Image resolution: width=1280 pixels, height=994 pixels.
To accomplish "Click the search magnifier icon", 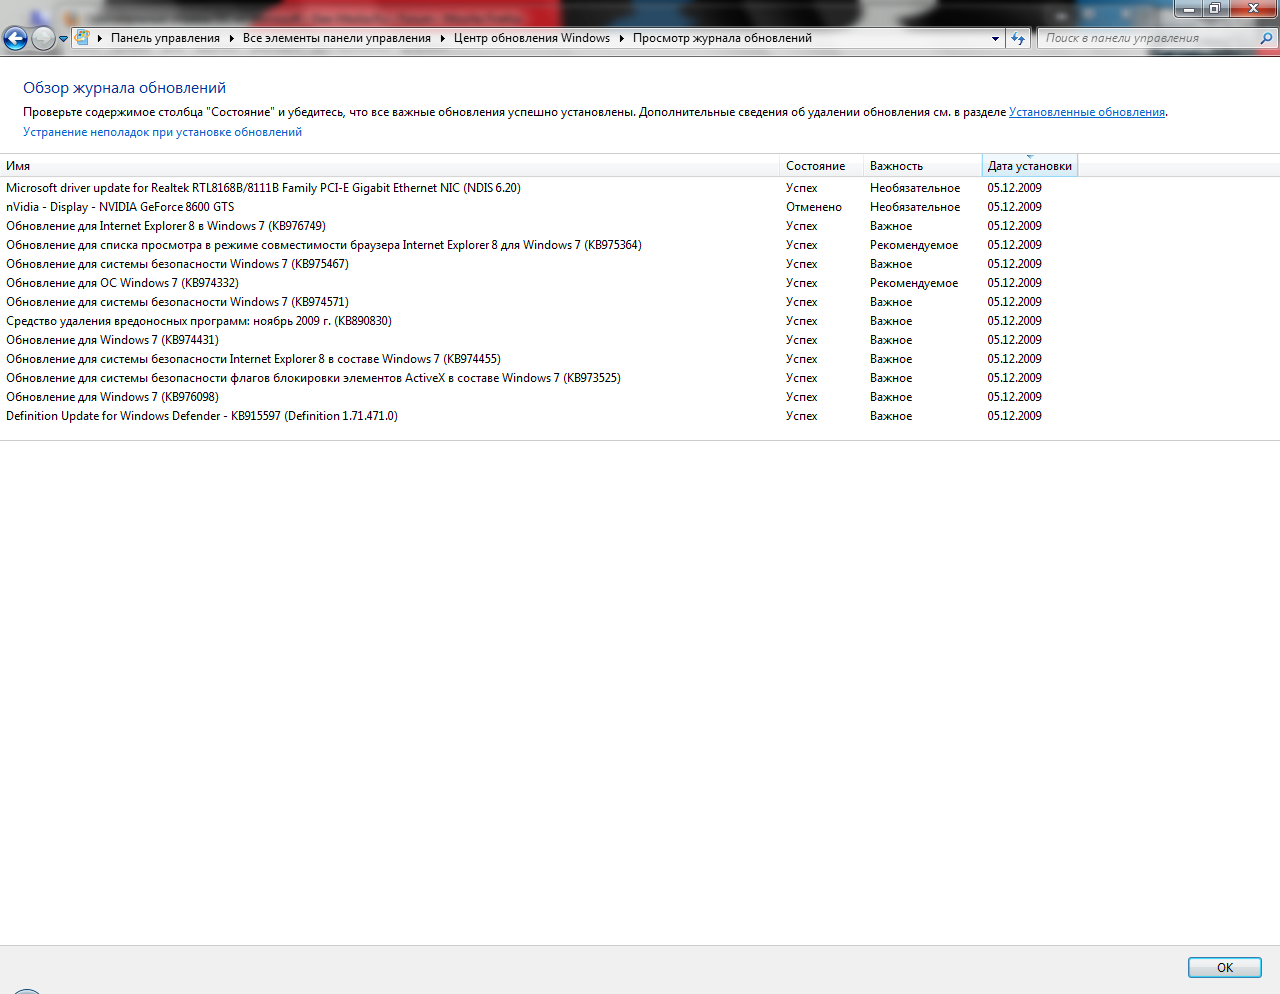I will click(1266, 38).
